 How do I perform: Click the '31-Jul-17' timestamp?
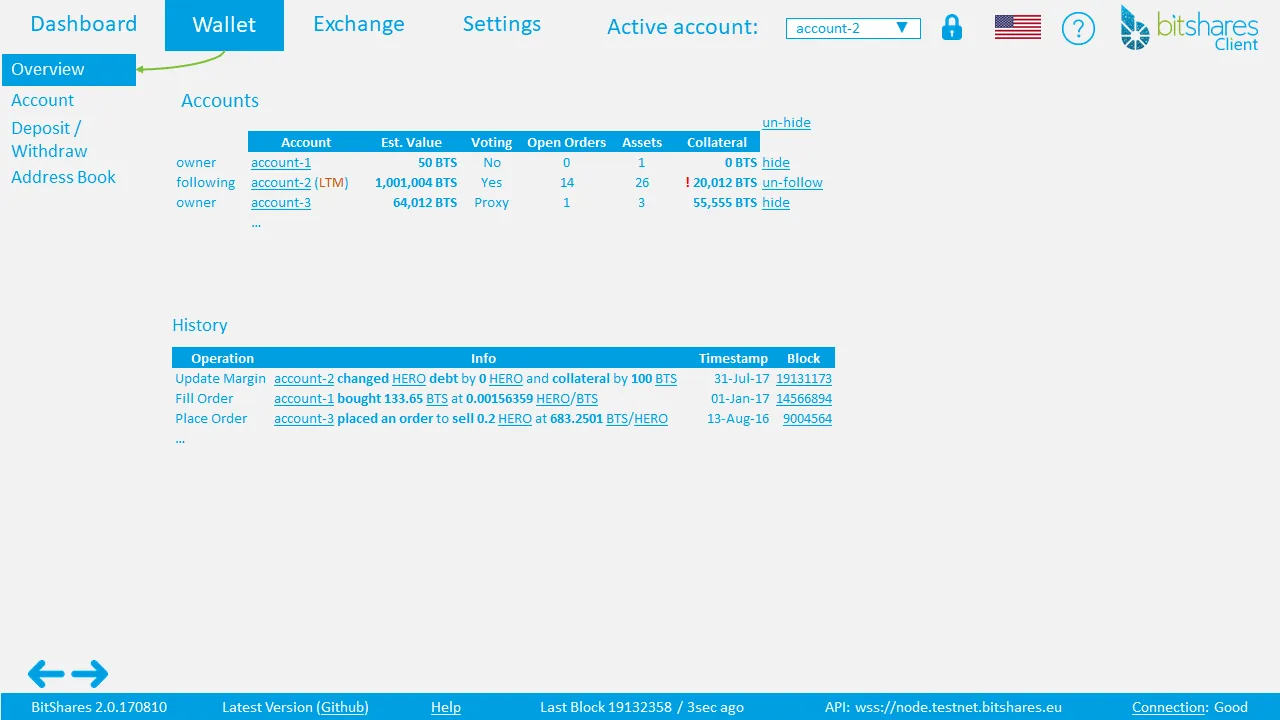(x=741, y=378)
